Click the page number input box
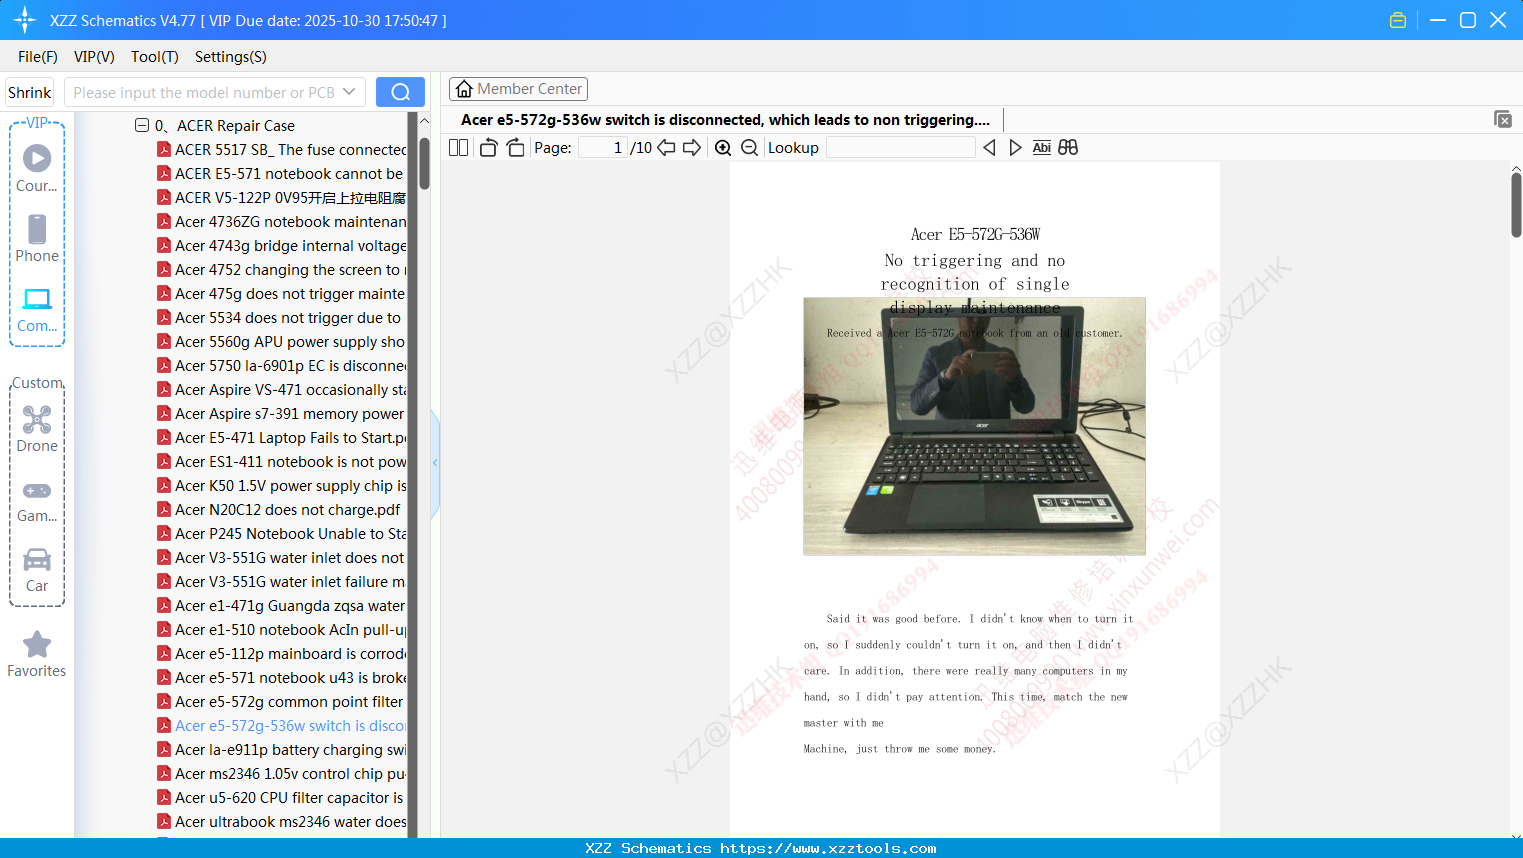Screen dimensions: 1523x858 [x=602, y=148]
